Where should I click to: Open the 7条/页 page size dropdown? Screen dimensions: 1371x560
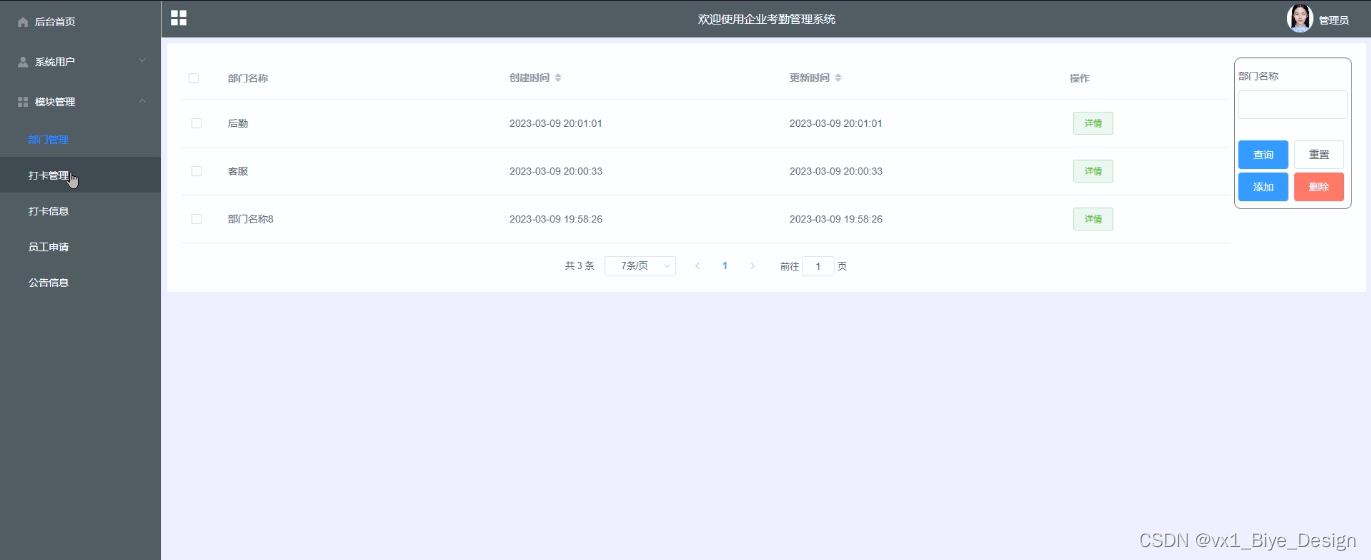640,266
